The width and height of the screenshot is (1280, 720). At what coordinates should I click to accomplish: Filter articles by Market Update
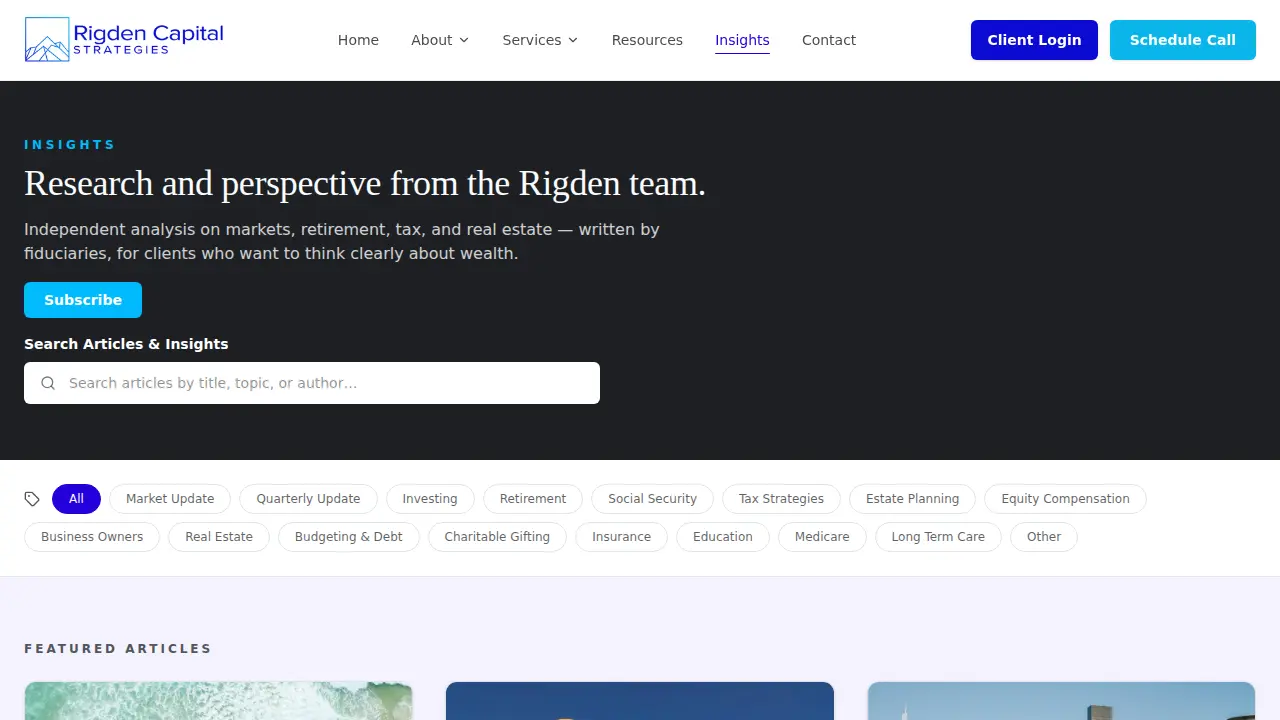170,499
